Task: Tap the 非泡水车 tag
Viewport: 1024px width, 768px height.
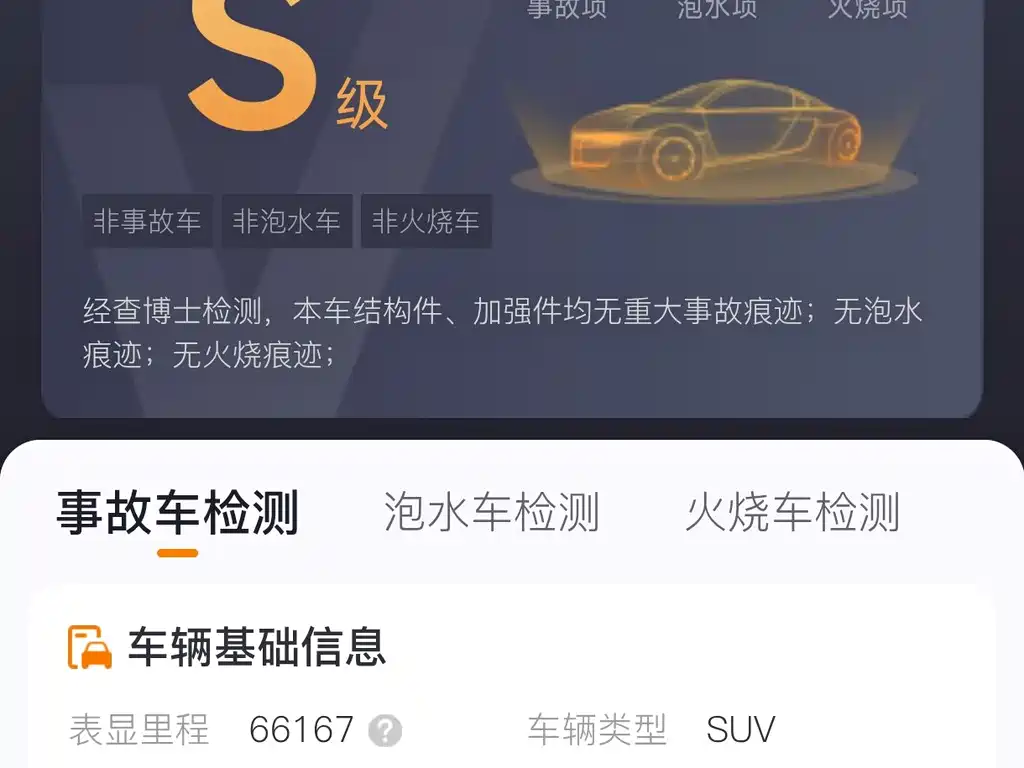Action: [x=287, y=221]
